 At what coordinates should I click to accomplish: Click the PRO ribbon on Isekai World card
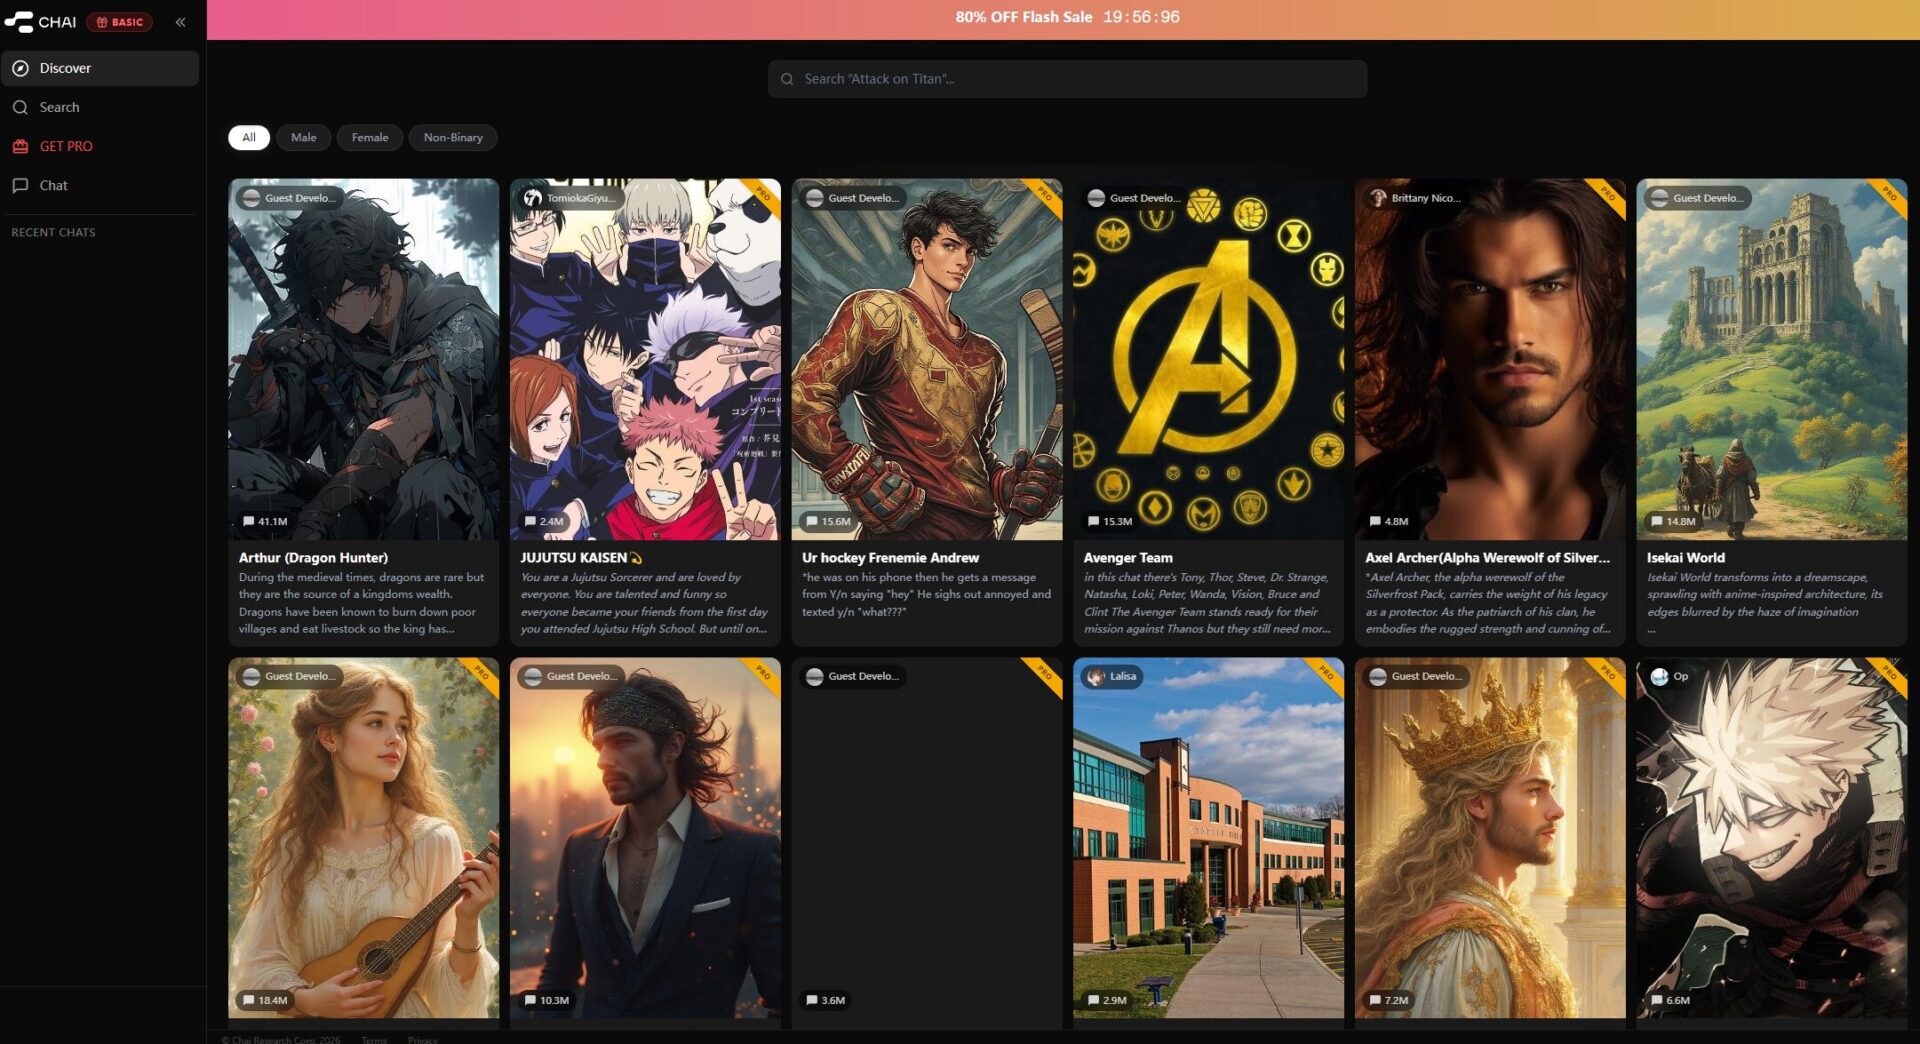tap(1889, 195)
